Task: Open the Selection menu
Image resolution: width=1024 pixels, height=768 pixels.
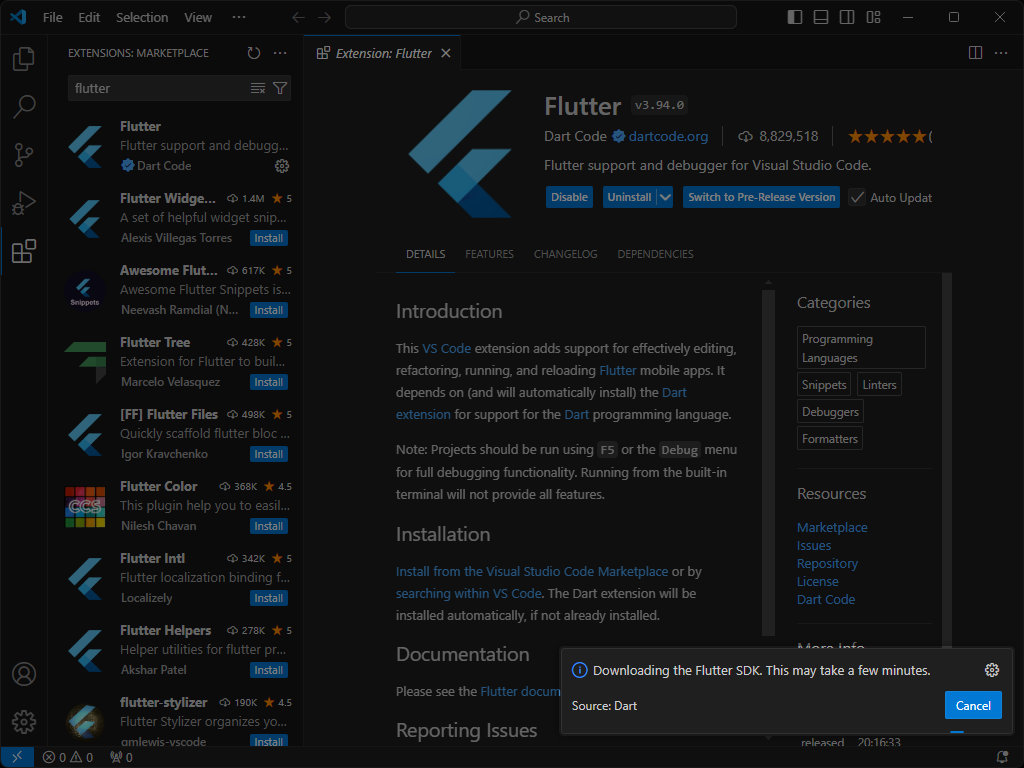Action: pos(142,18)
